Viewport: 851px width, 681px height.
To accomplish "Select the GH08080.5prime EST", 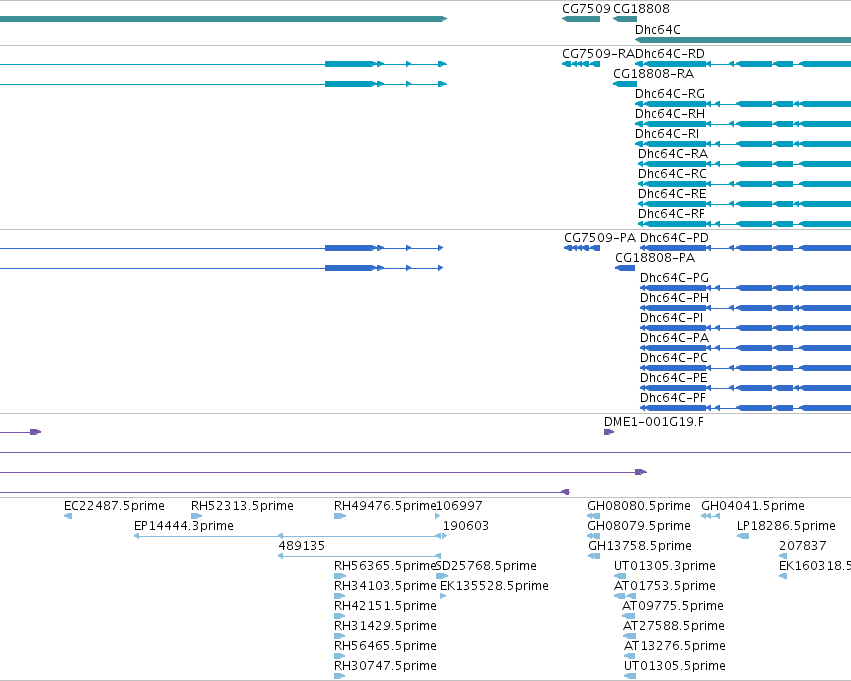I will click(594, 516).
